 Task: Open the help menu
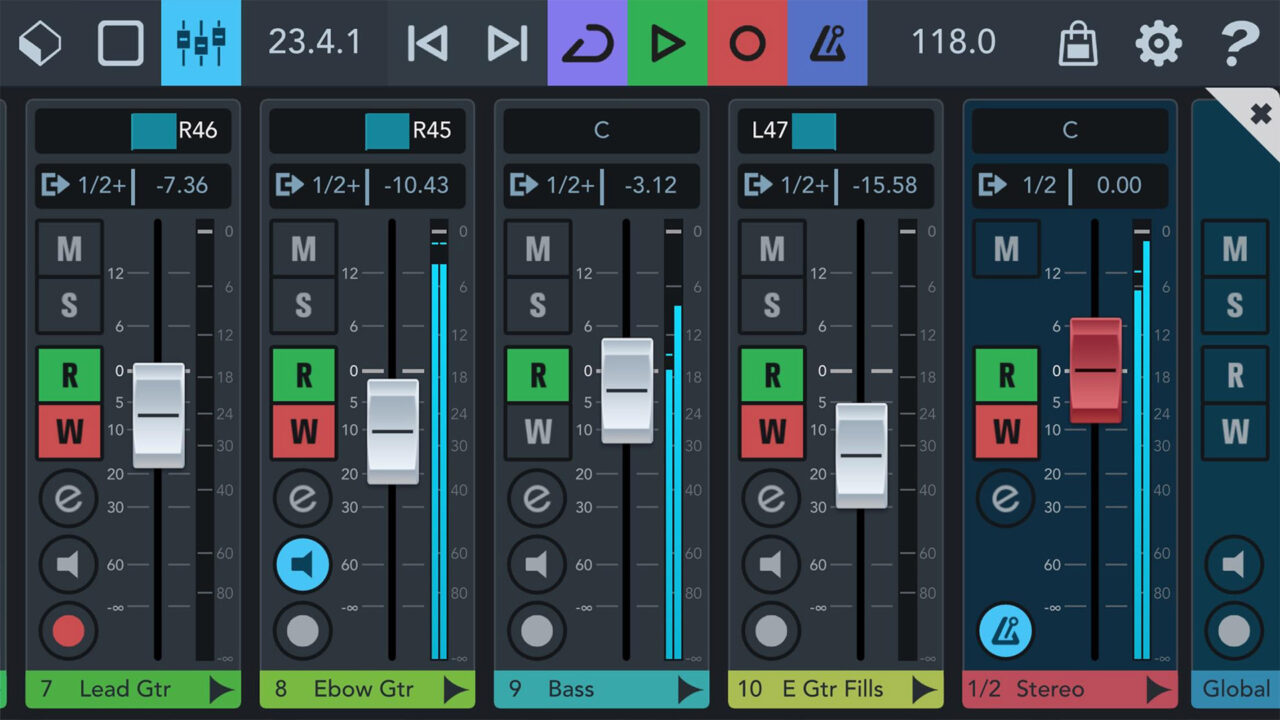click(x=1237, y=42)
